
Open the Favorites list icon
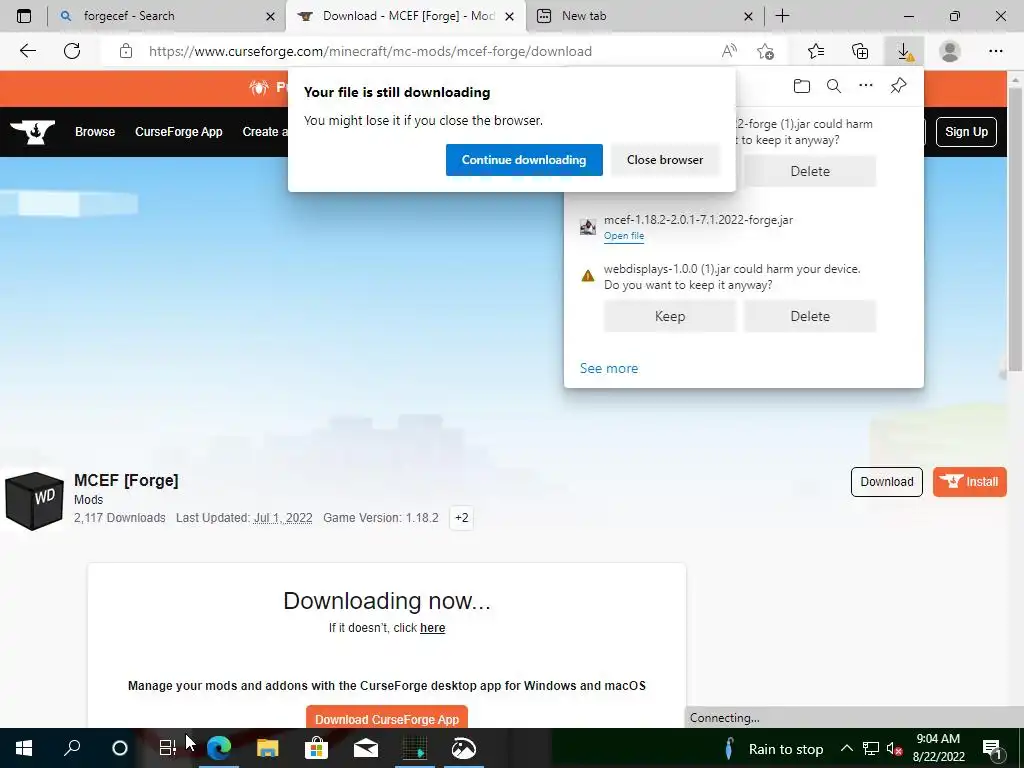816,51
